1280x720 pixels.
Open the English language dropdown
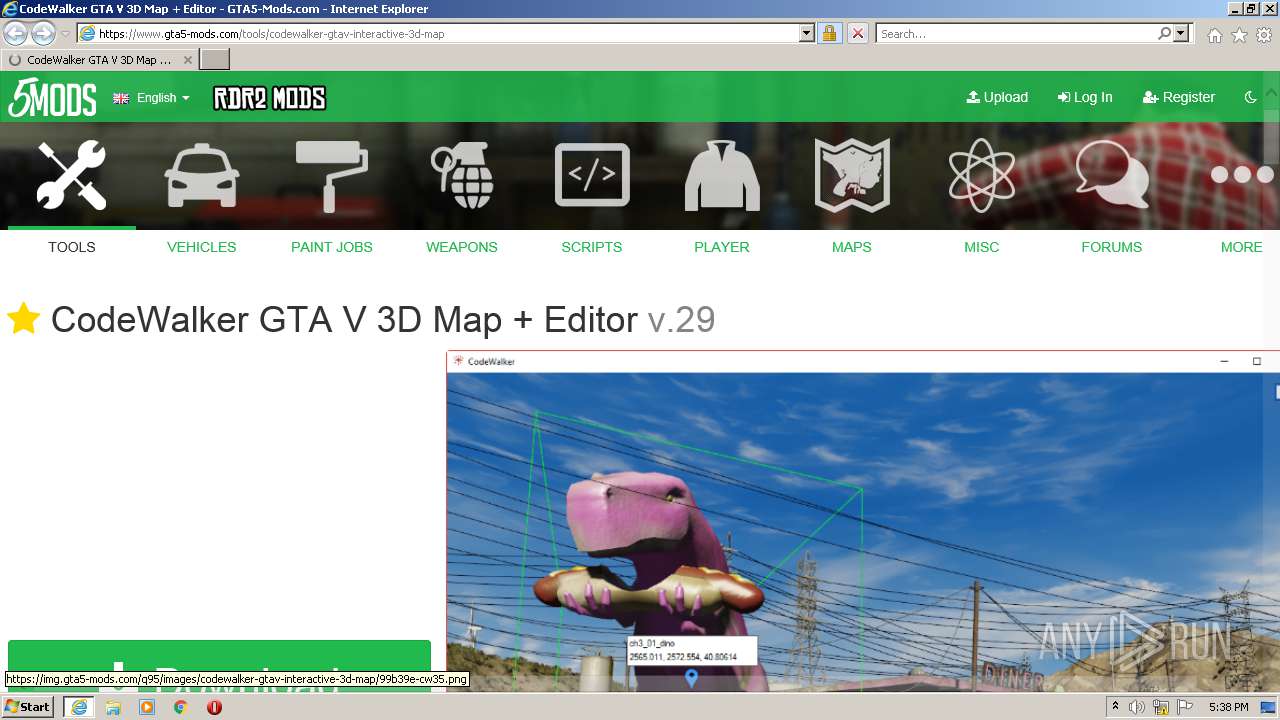click(x=151, y=98)
